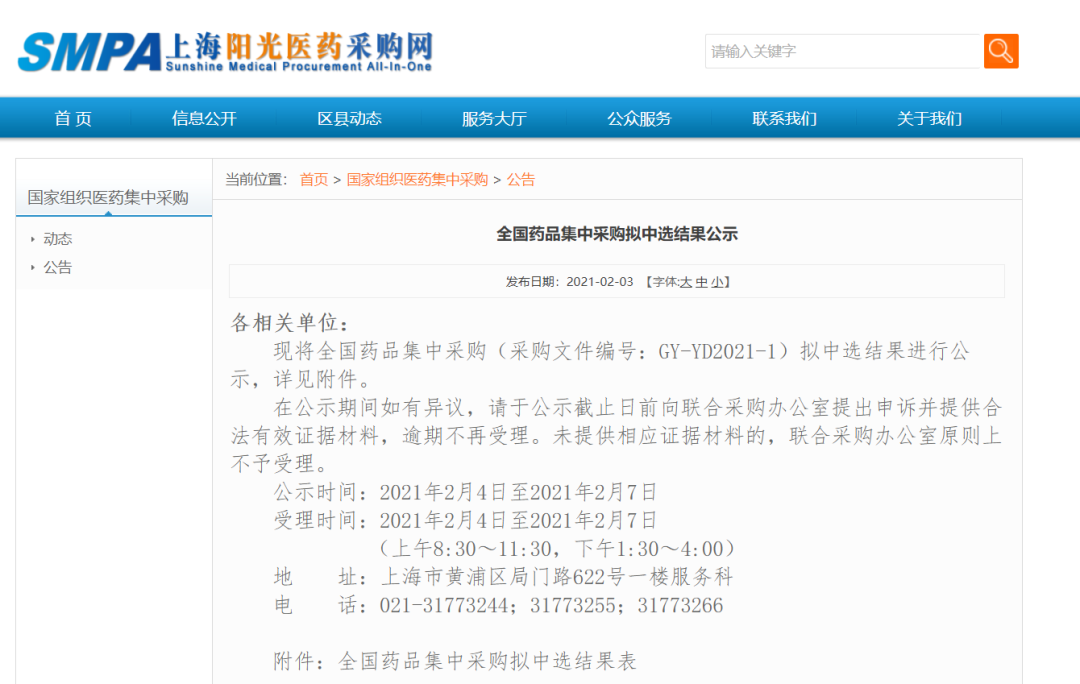Viewport: 1080px width, 684px height.
Task: Set font size to 小
Action: 717,283
